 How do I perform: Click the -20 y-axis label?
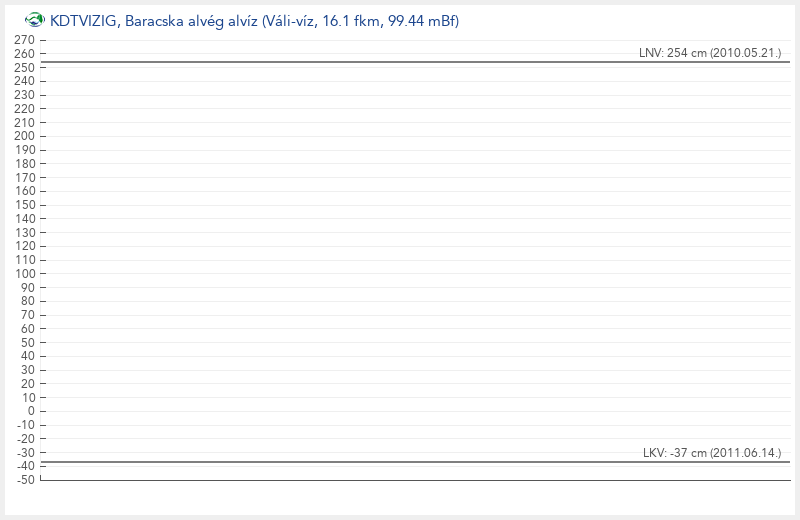coord(26,438)
